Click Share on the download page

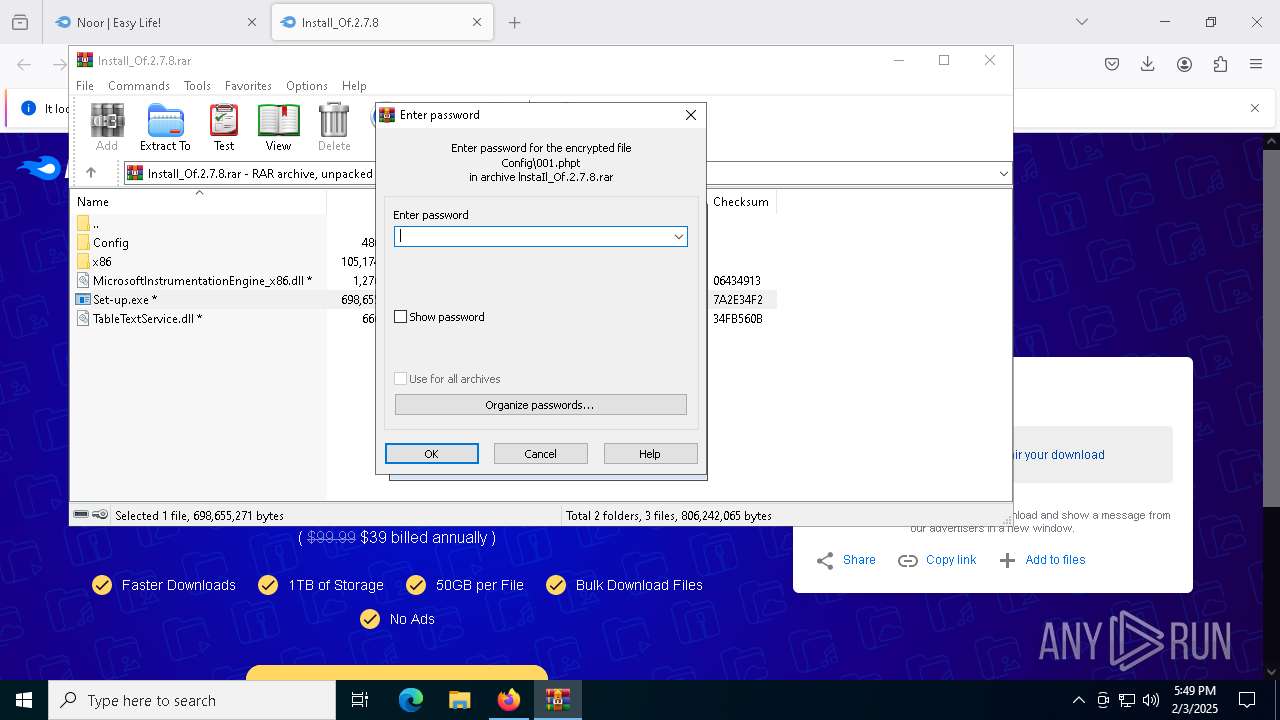click(x=846, y=560)
